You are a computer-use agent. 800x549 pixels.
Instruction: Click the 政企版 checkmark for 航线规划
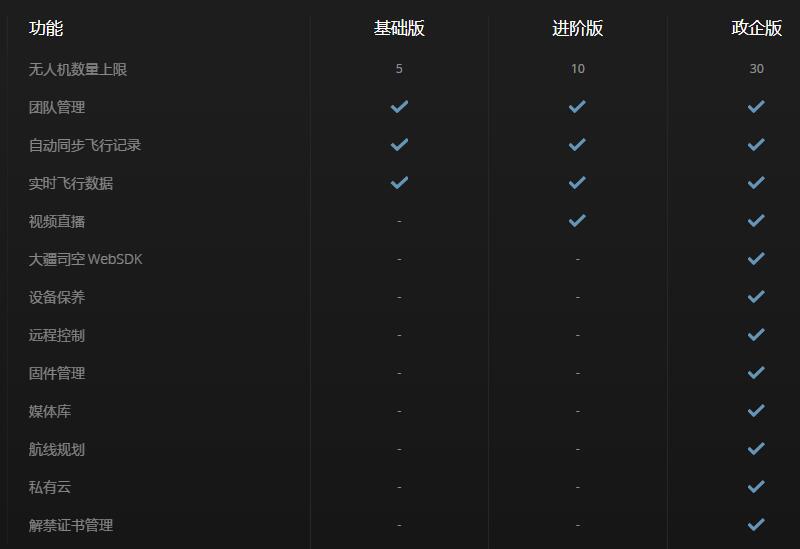coord(756,449)
